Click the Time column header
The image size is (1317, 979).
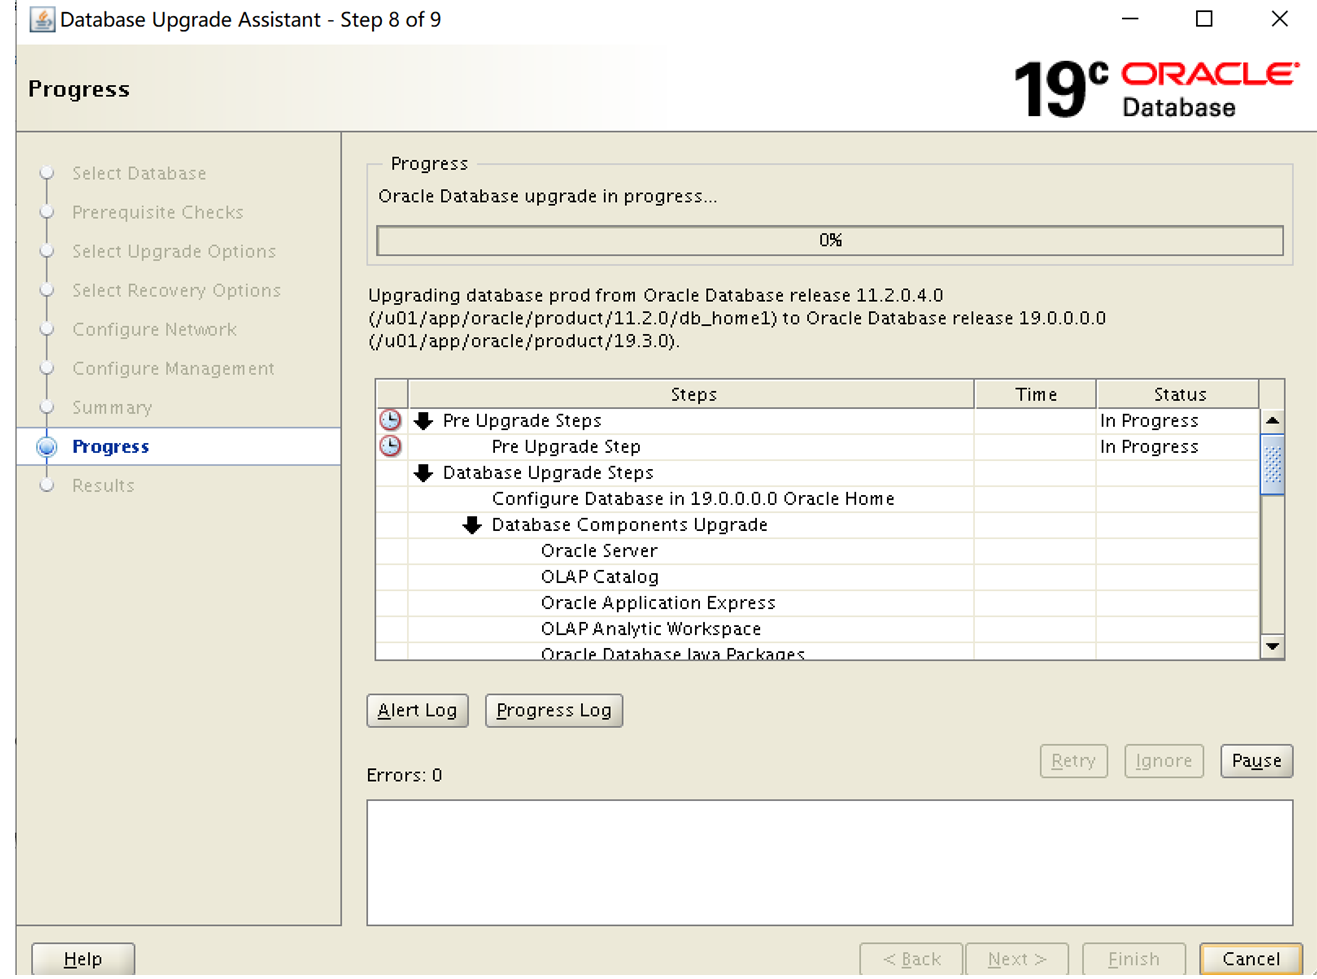(x=1035, y=394)
